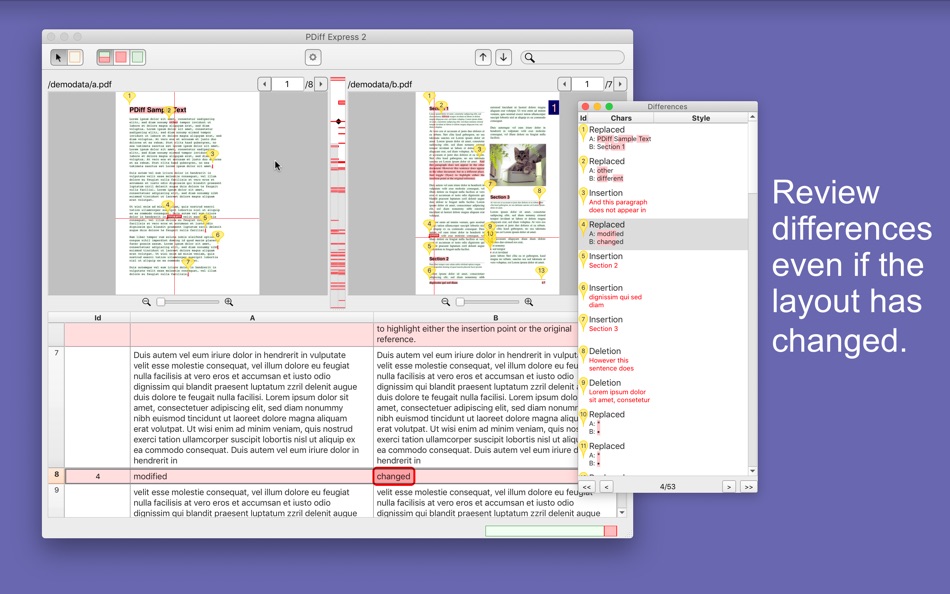Zoom in a.pdf preview
This screenshot has height=594, width=950.
coord(229,302)
